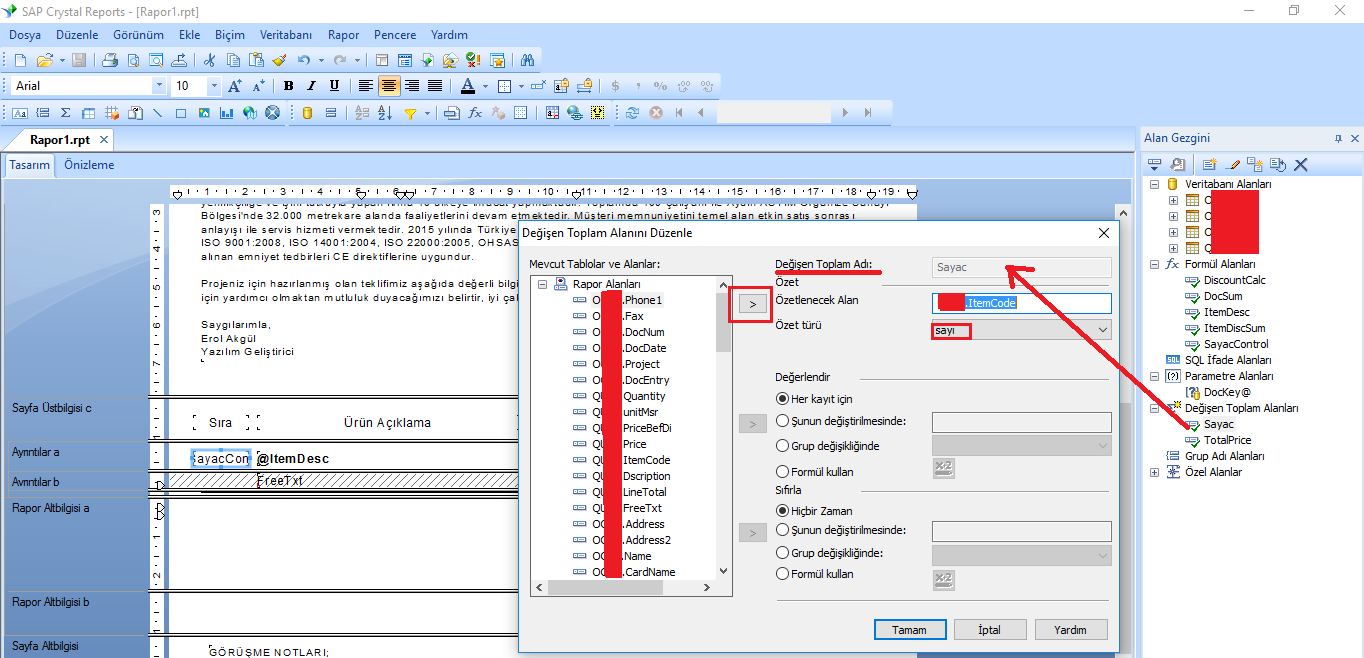Click the insert chart icon

(227, 113)
